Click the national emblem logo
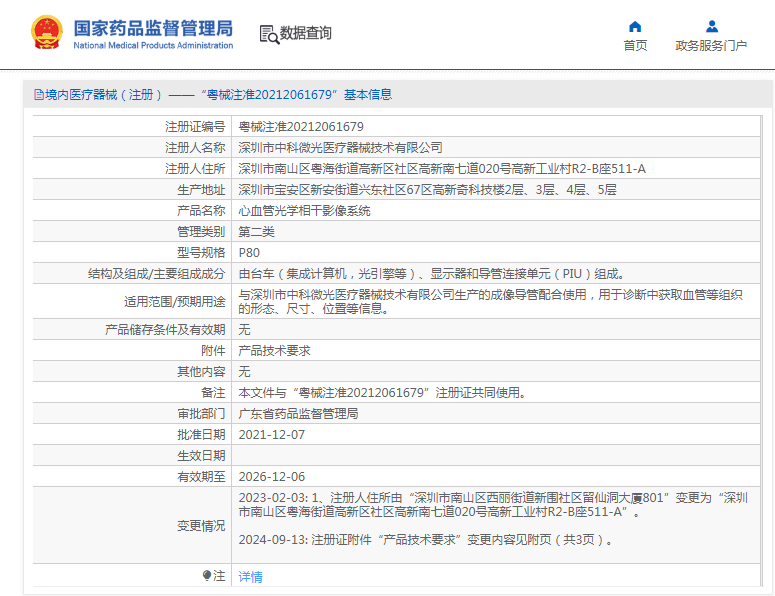Image resolution: width=775 pixels, height=596 pixels. 47,32
